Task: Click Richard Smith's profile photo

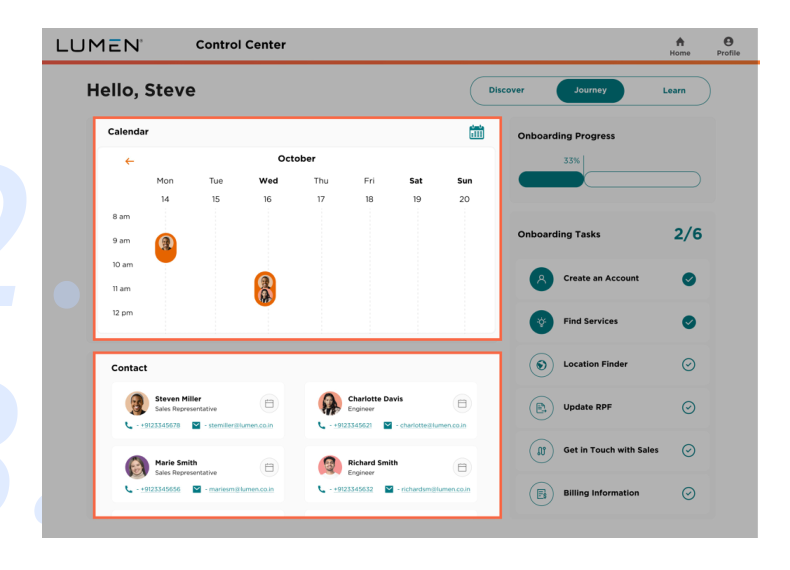Action: 330,467
